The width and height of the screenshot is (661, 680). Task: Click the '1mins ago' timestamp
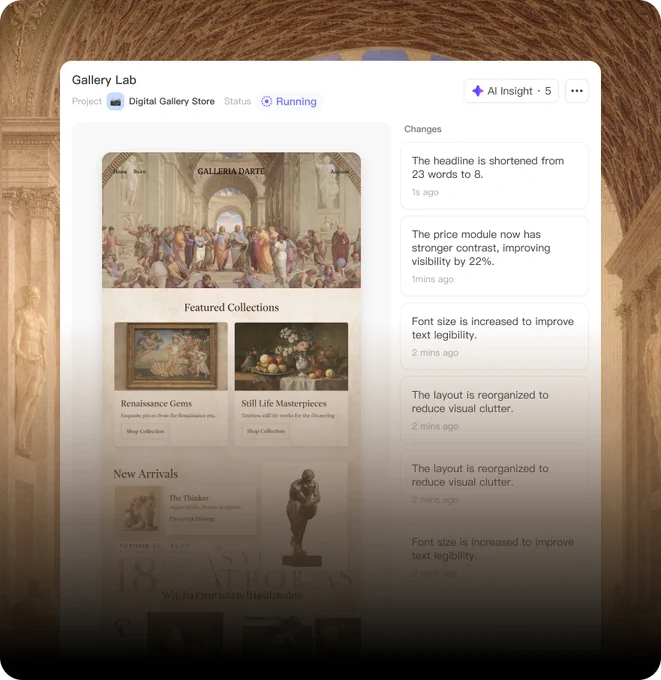point(432,279)
